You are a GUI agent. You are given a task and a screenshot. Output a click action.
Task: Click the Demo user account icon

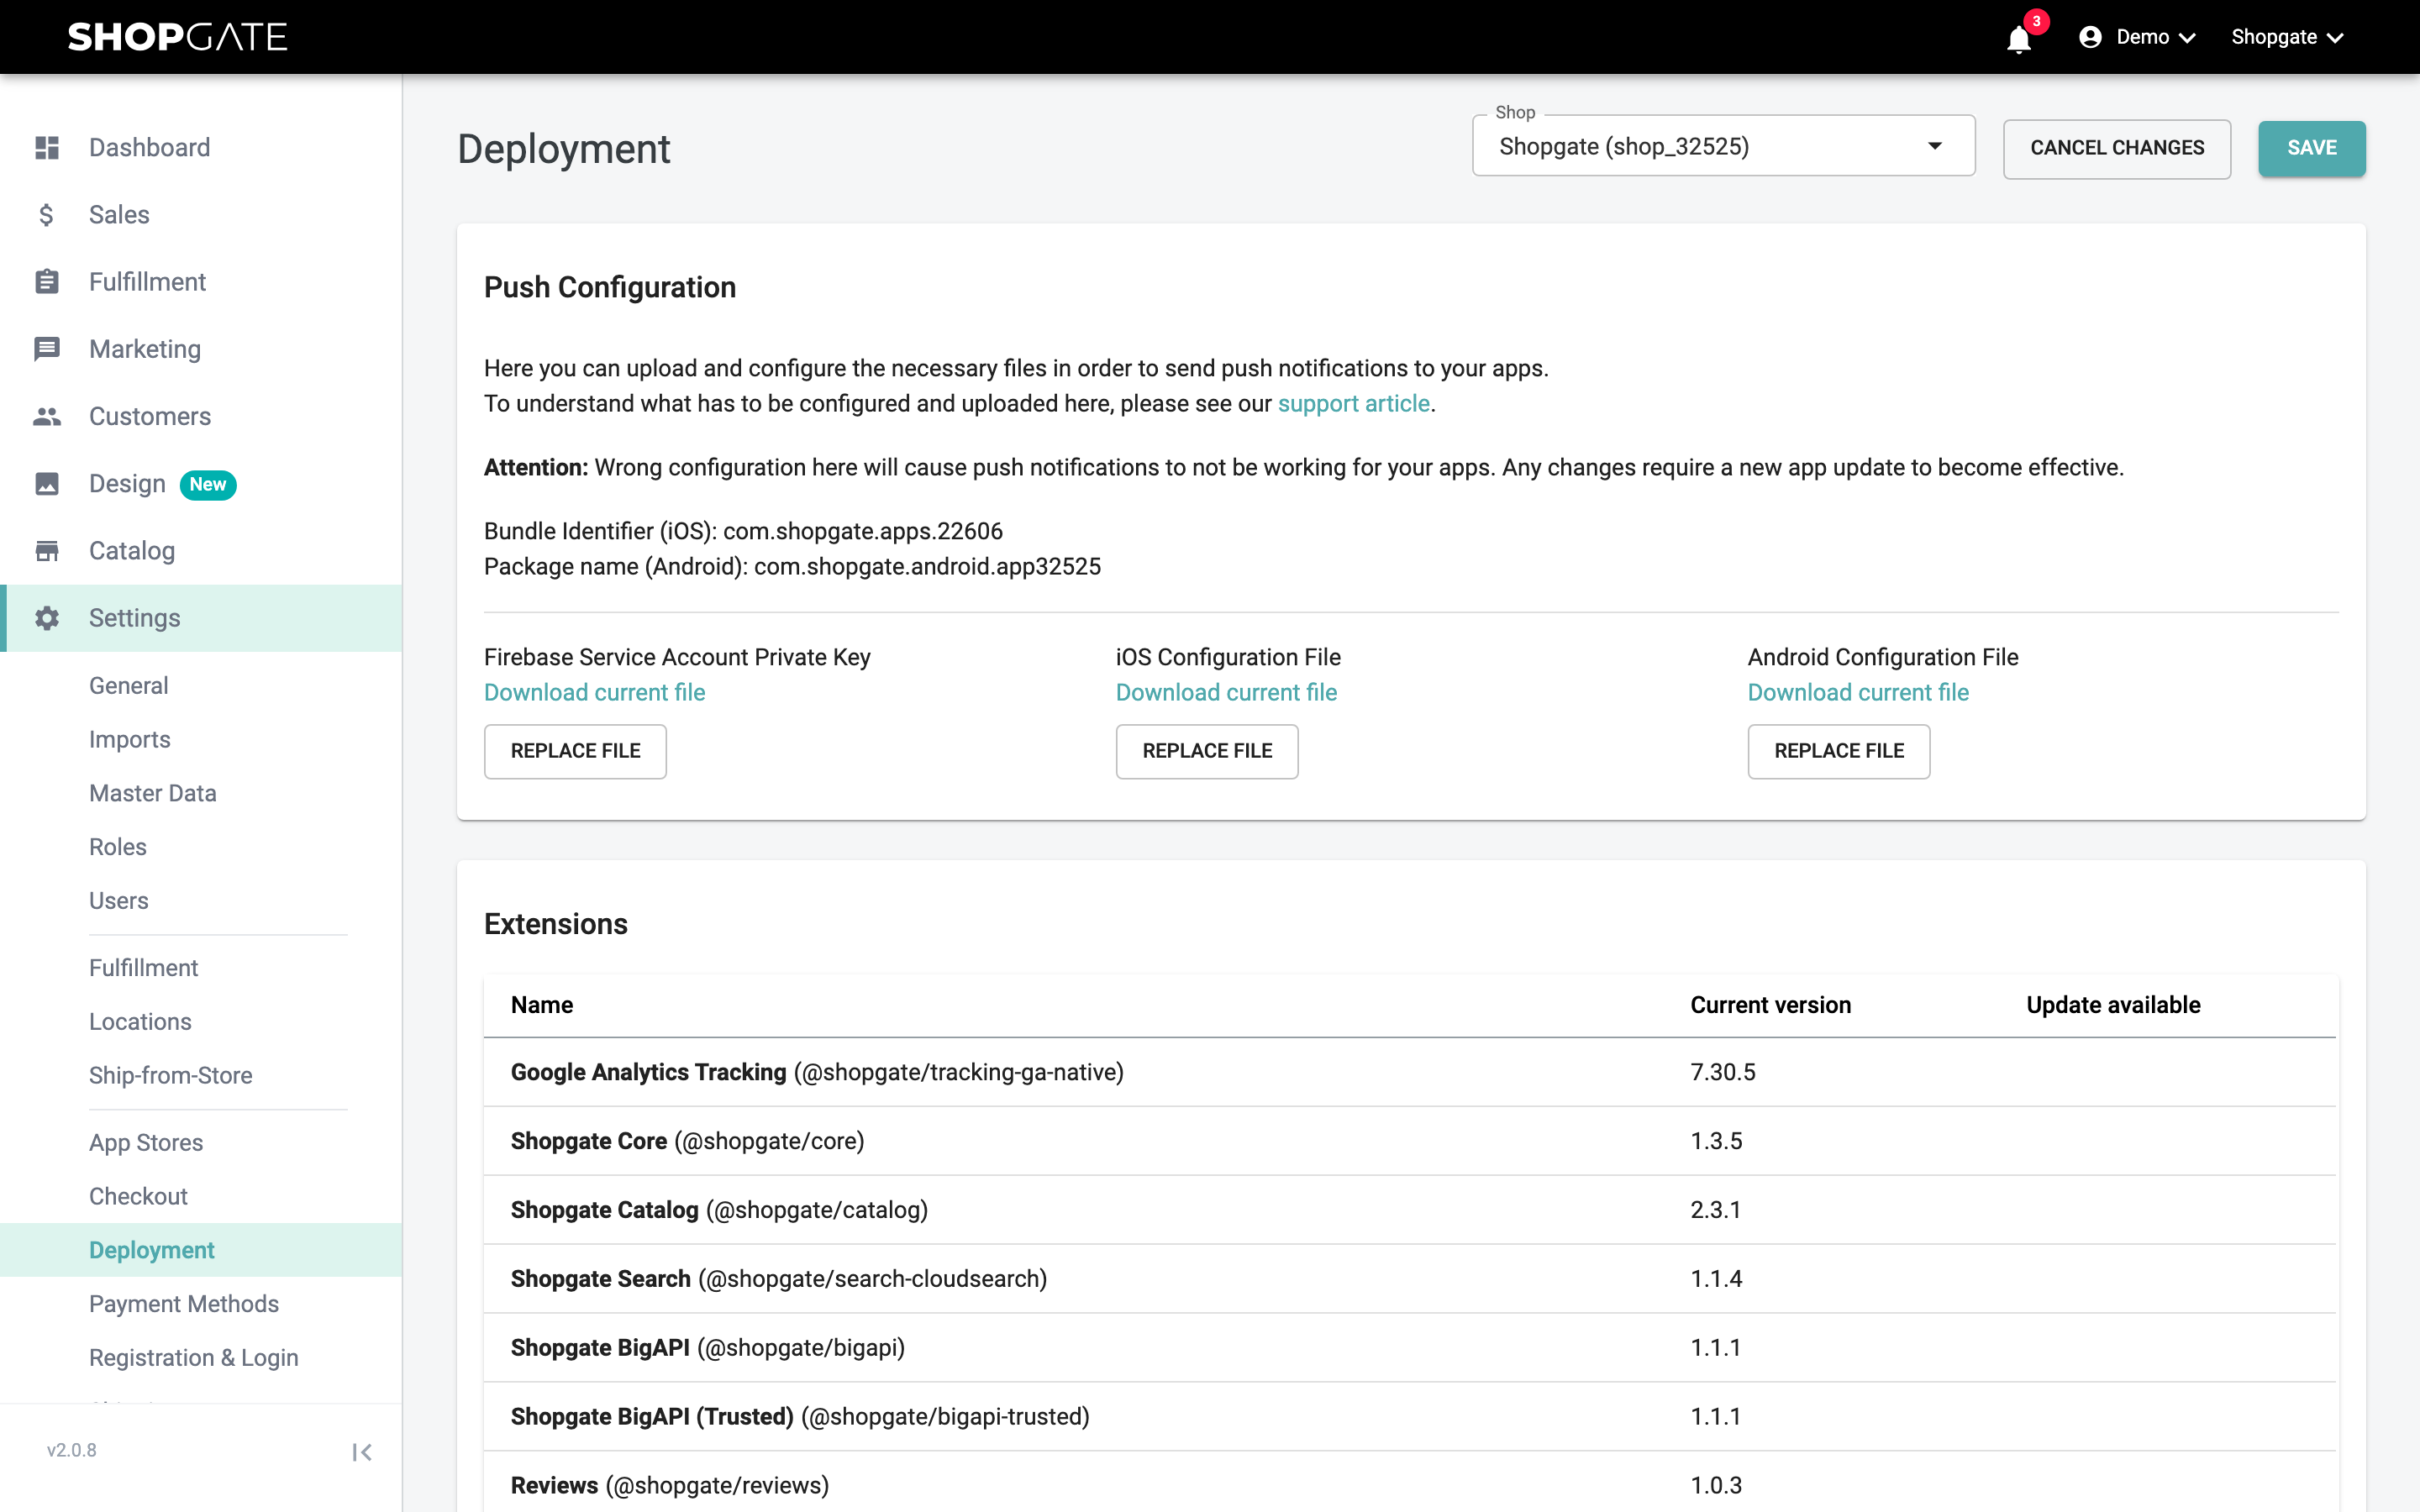pyautogui.click(x=2089, y=37)
